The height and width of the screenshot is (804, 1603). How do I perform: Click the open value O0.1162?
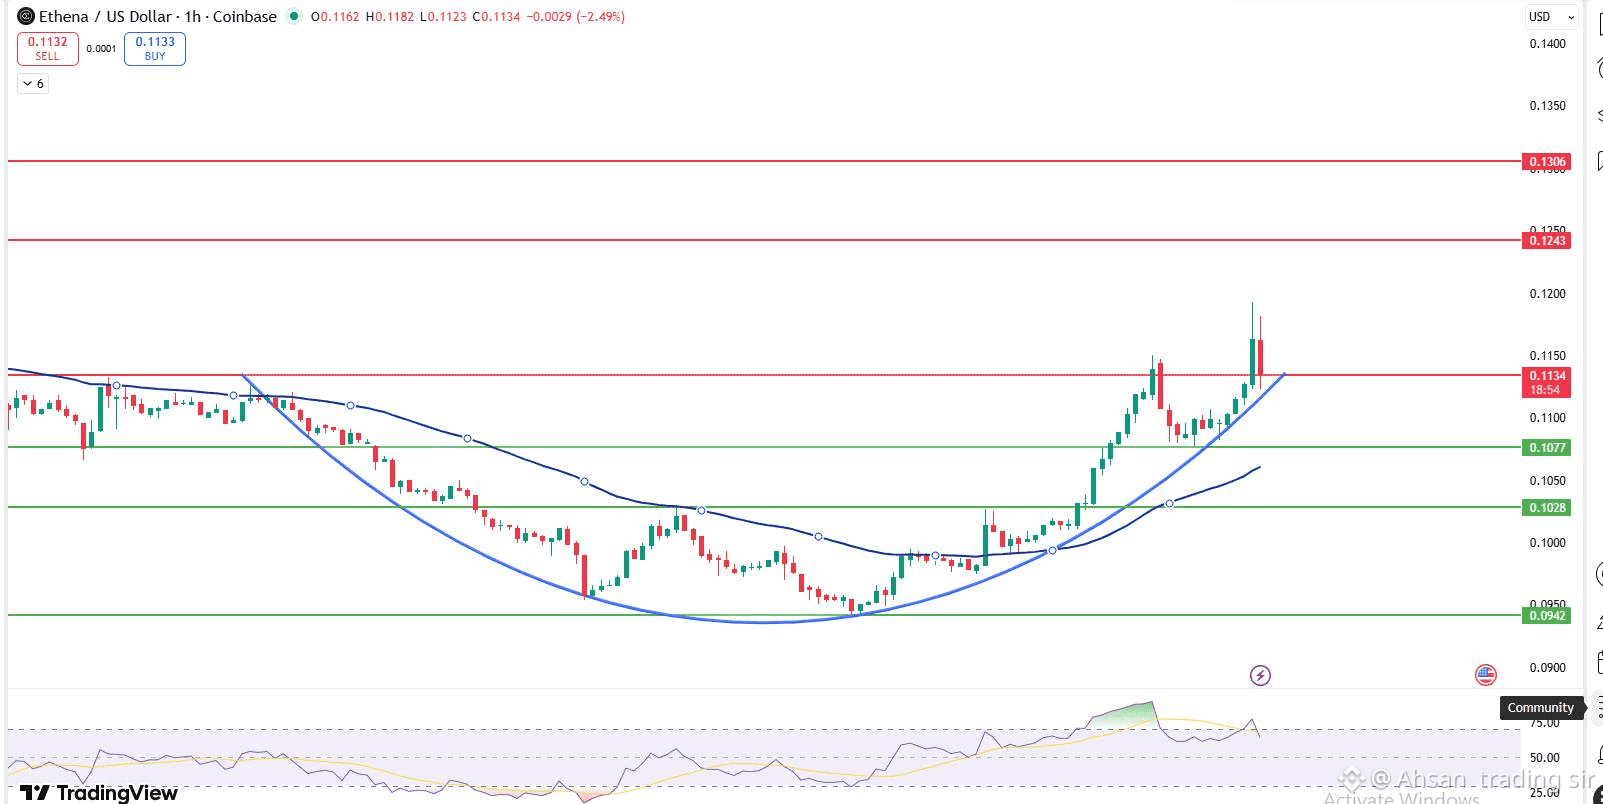coord(335,17)
